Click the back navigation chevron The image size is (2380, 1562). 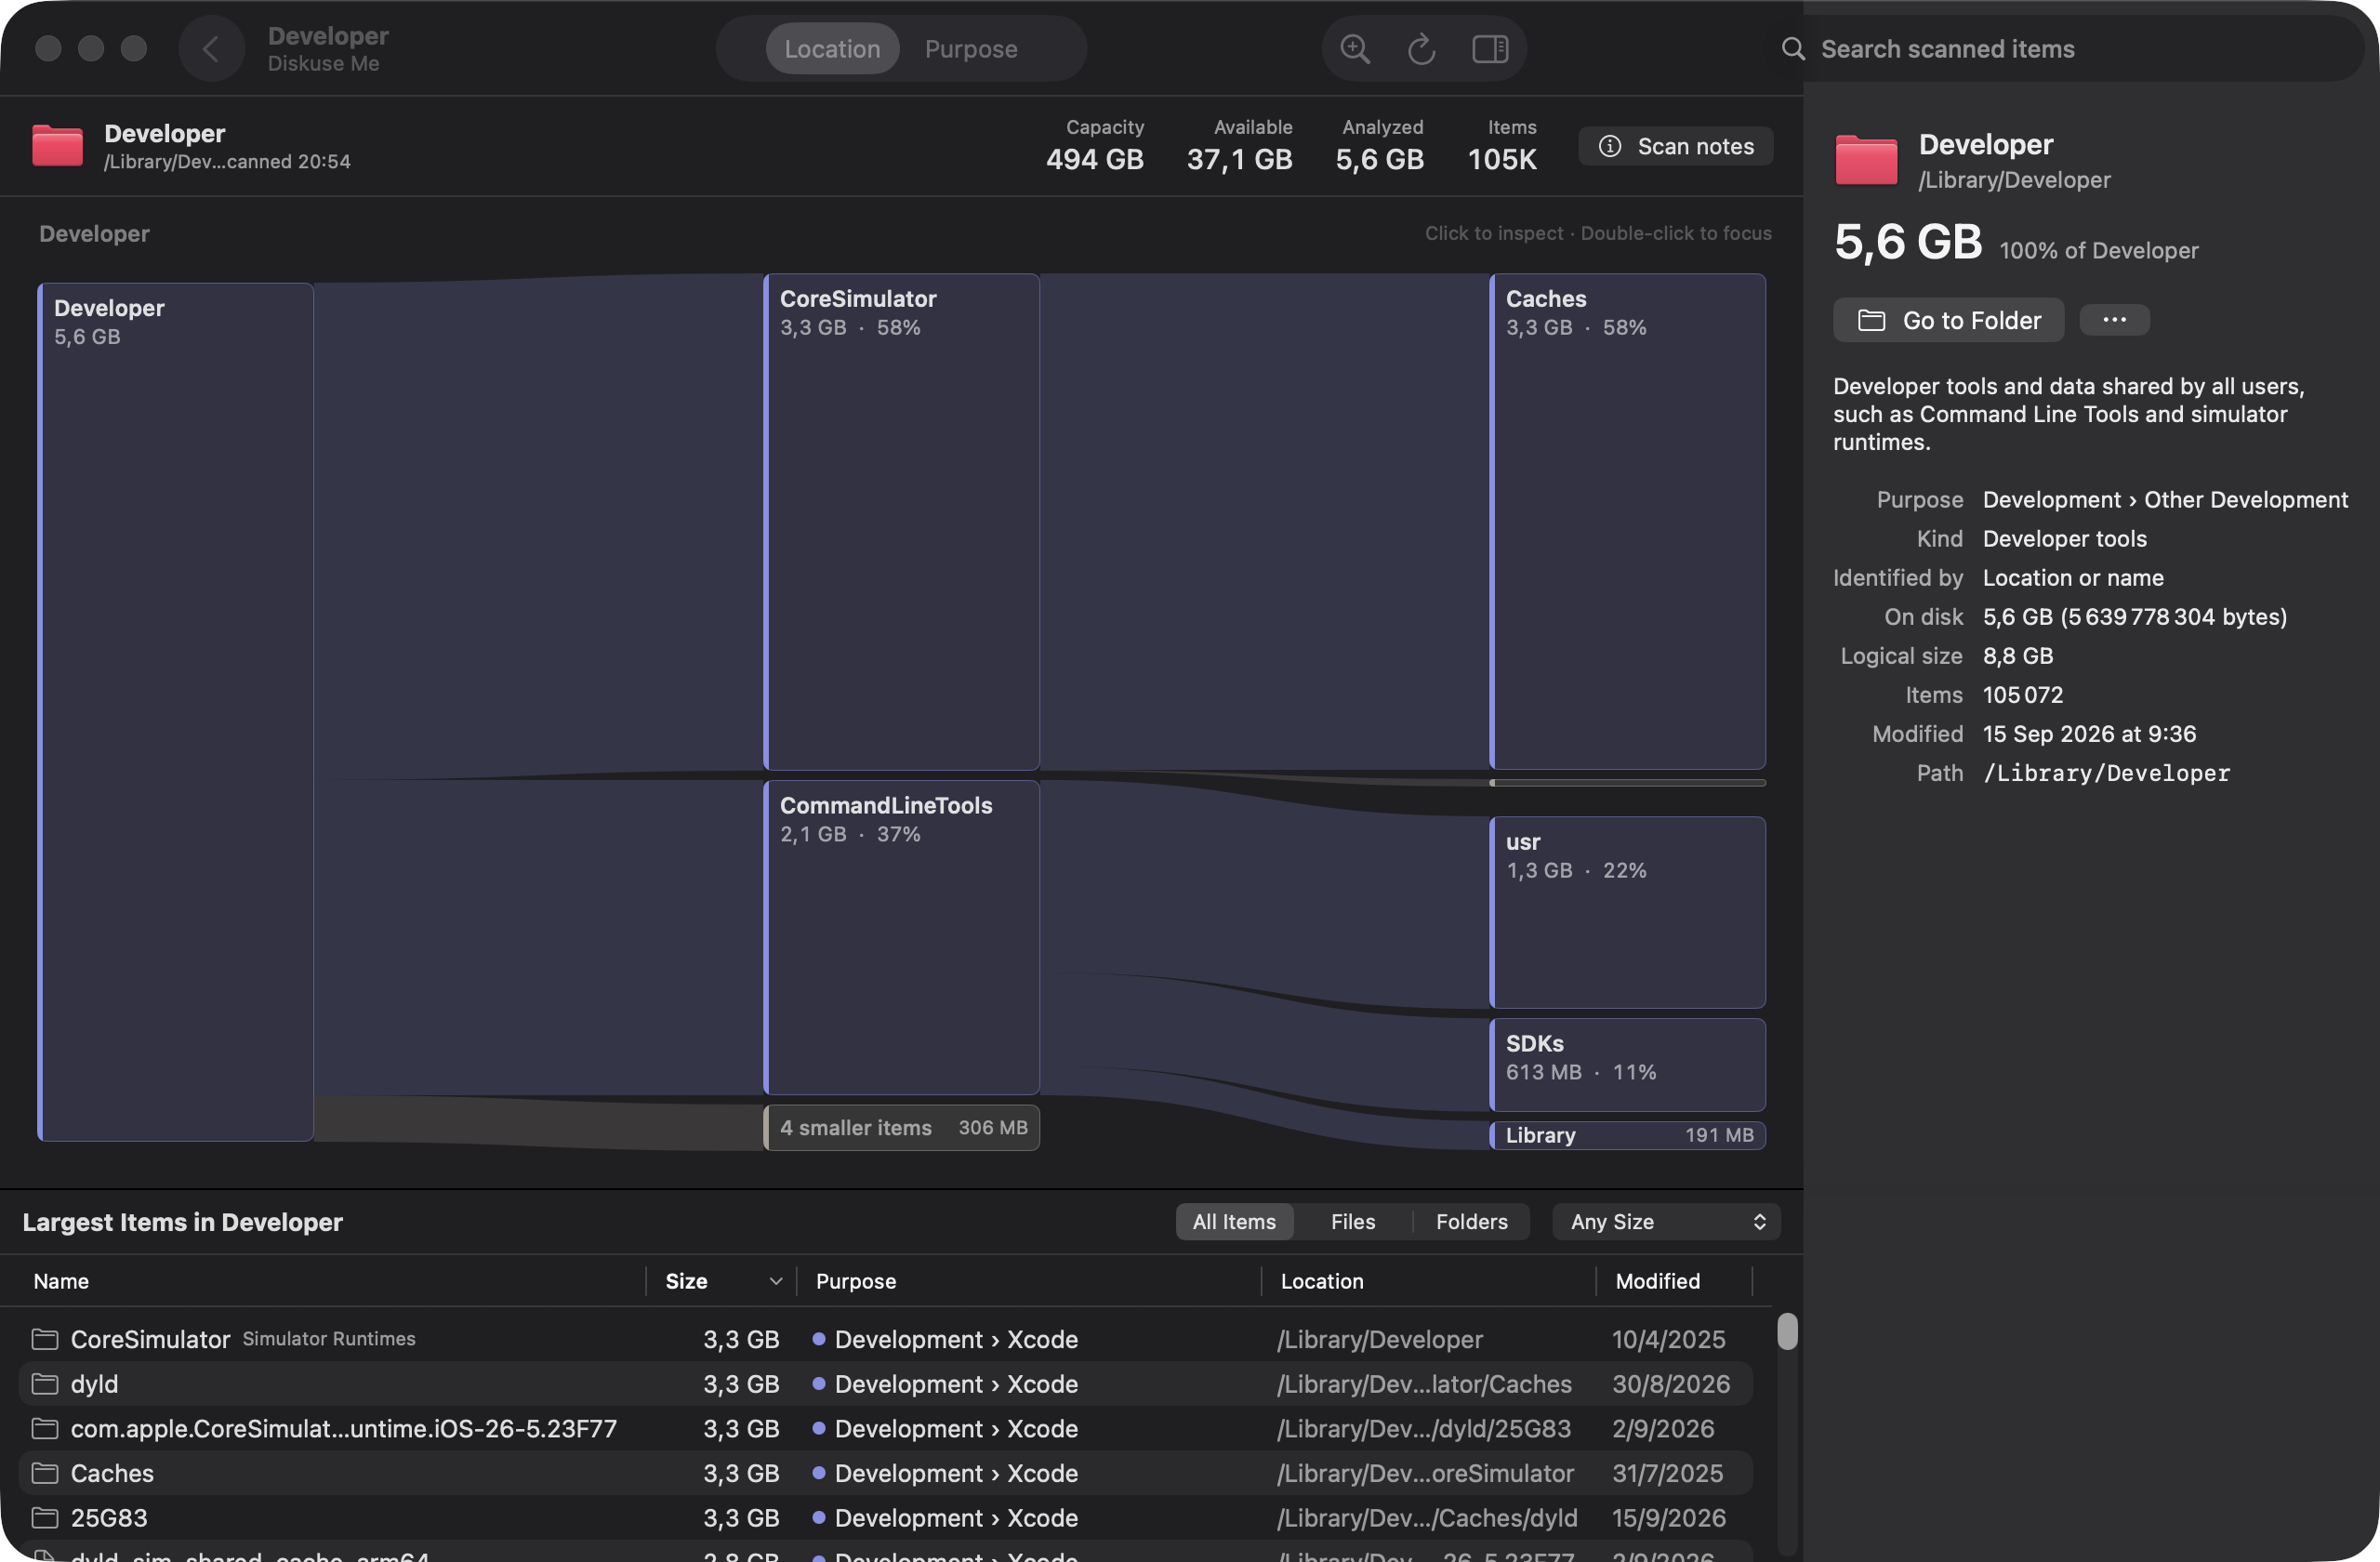(x=211, y=48)
